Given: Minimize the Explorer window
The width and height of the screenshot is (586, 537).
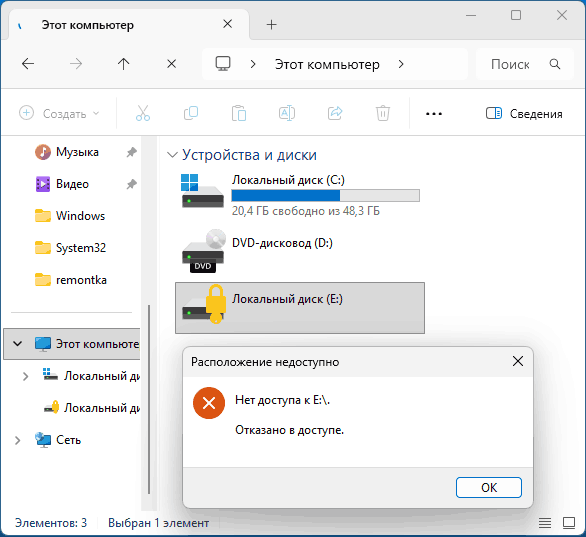Looking at the screenshot, I should [471, 15].
